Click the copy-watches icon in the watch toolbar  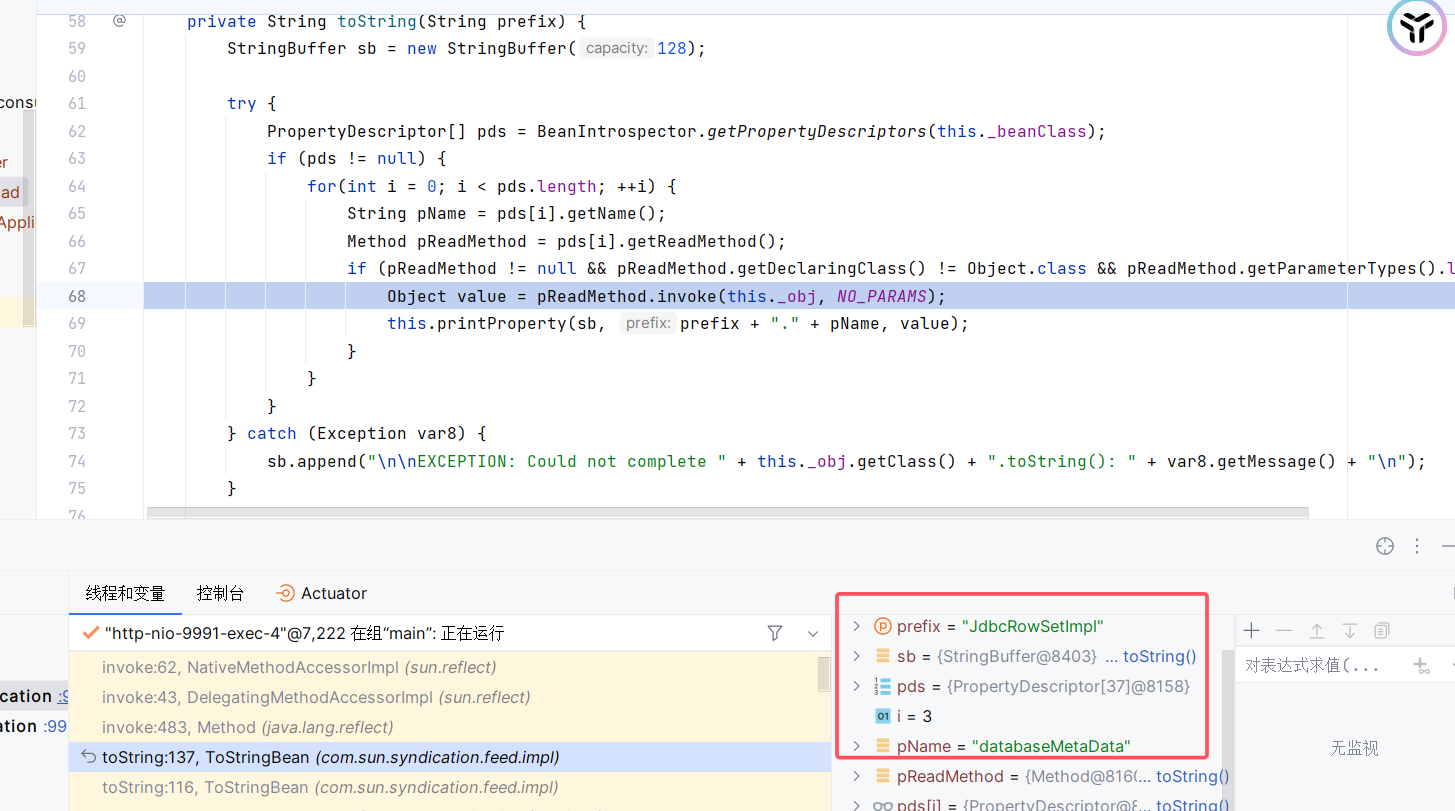coord(1382,631)
